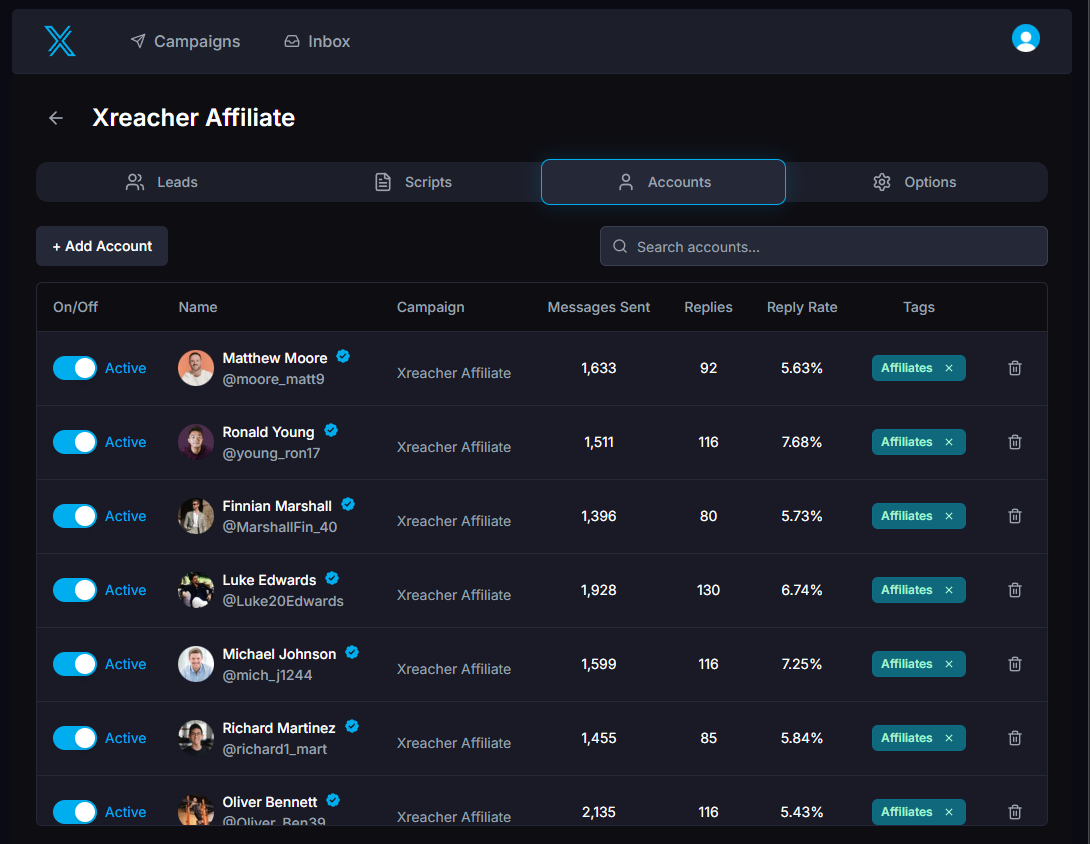Switch to the Scripts tab
The image size is (1090, 844).
pyautogui.click(x=413, y=182)
